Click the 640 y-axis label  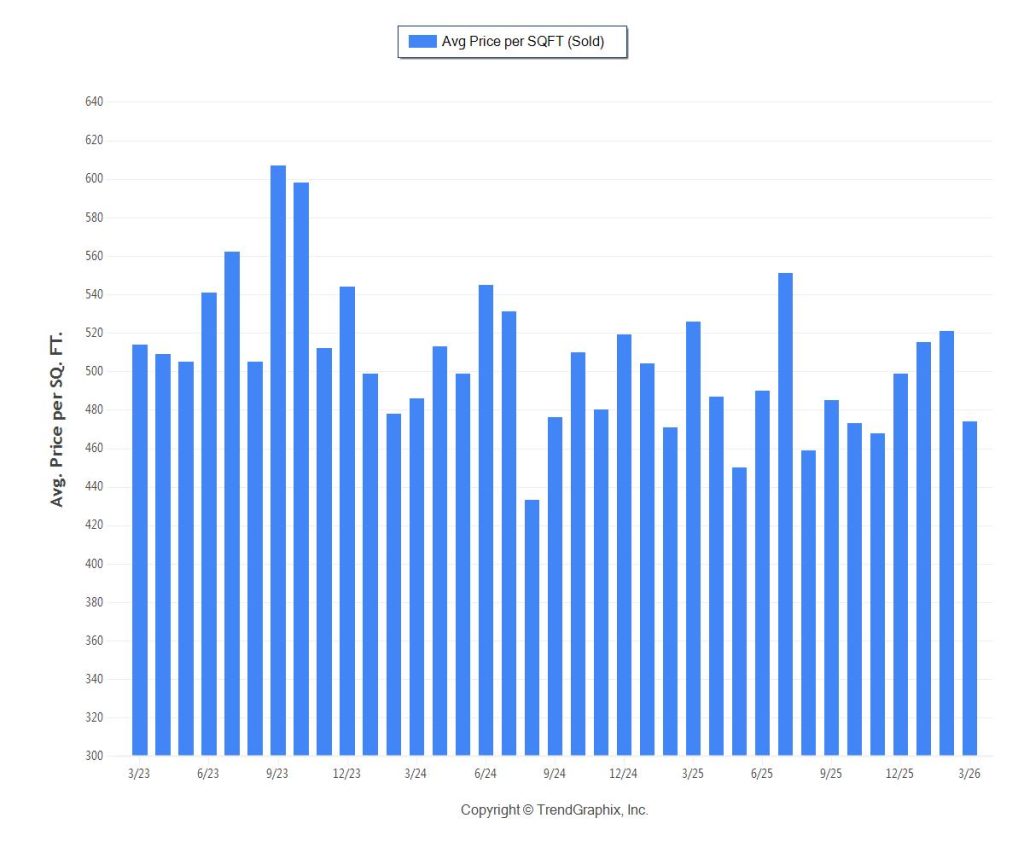pos(94,102)
